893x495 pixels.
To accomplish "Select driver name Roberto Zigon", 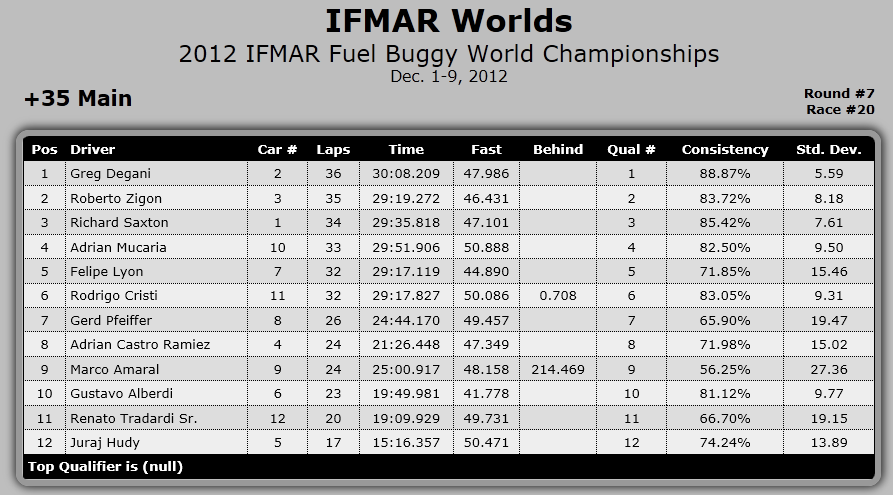I will pyautogui.click(x=116, y=198).
